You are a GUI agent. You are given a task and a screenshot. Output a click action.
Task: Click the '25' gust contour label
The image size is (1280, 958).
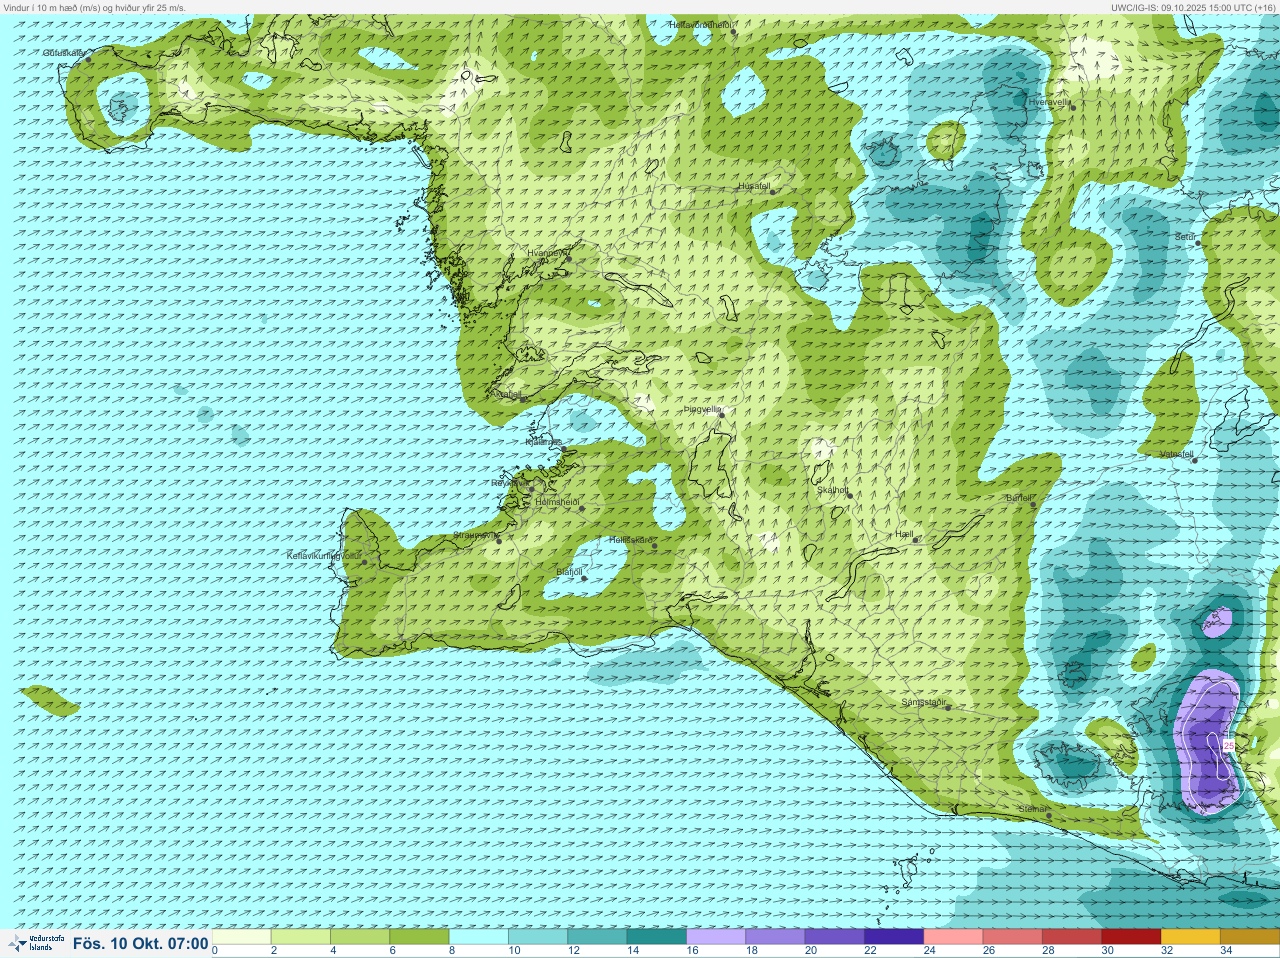click(1229, 746)
